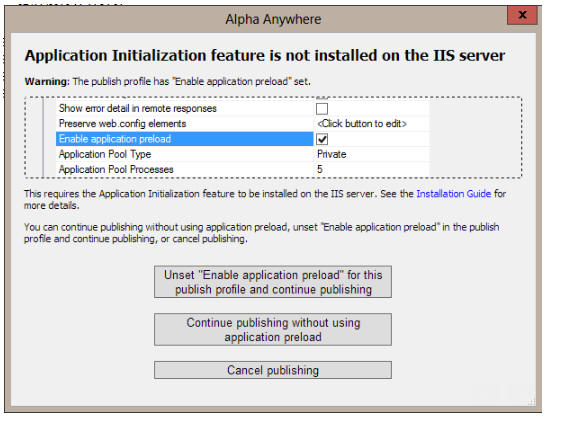Close the Alpha Anywhere dialog
The image size is (571, 424).
[x=522, y=15]
